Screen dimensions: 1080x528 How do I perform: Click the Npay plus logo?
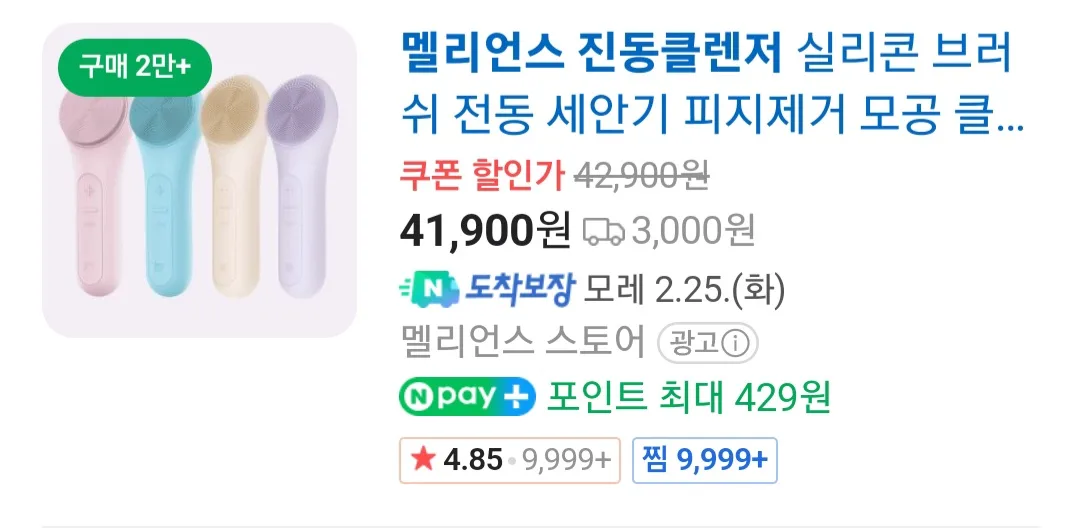point(467,397)
